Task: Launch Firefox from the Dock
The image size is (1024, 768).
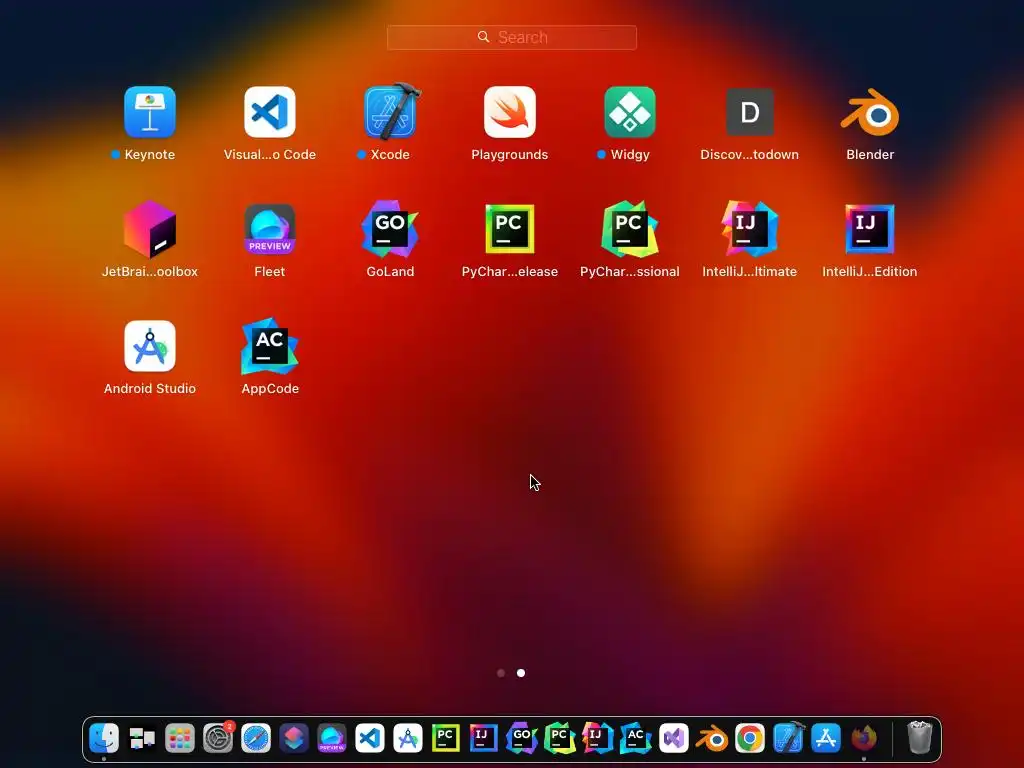Action: coord(863,739)
